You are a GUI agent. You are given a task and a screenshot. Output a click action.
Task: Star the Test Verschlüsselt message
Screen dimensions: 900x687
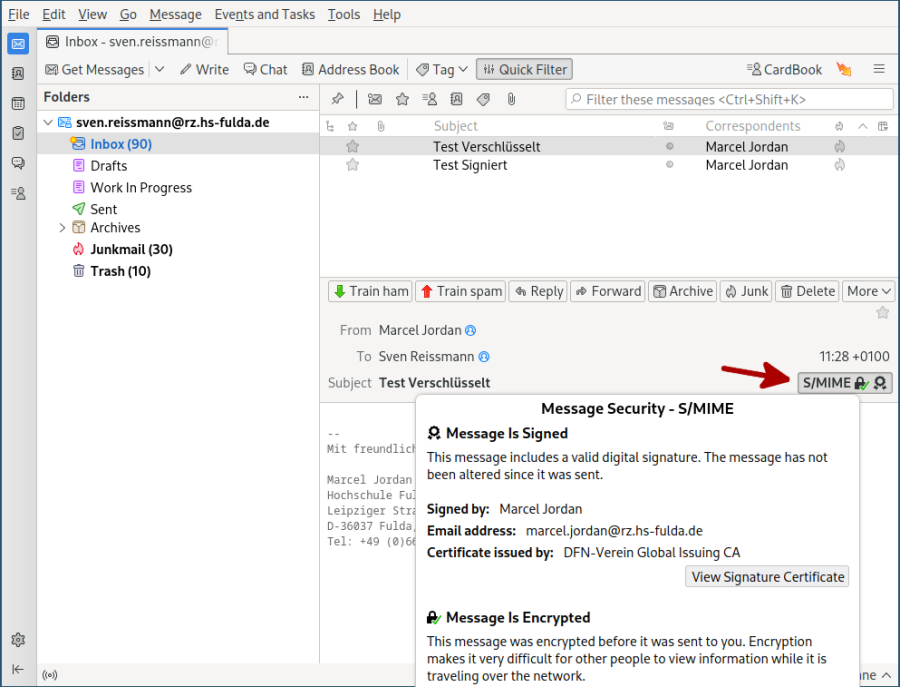pos(352,146)
